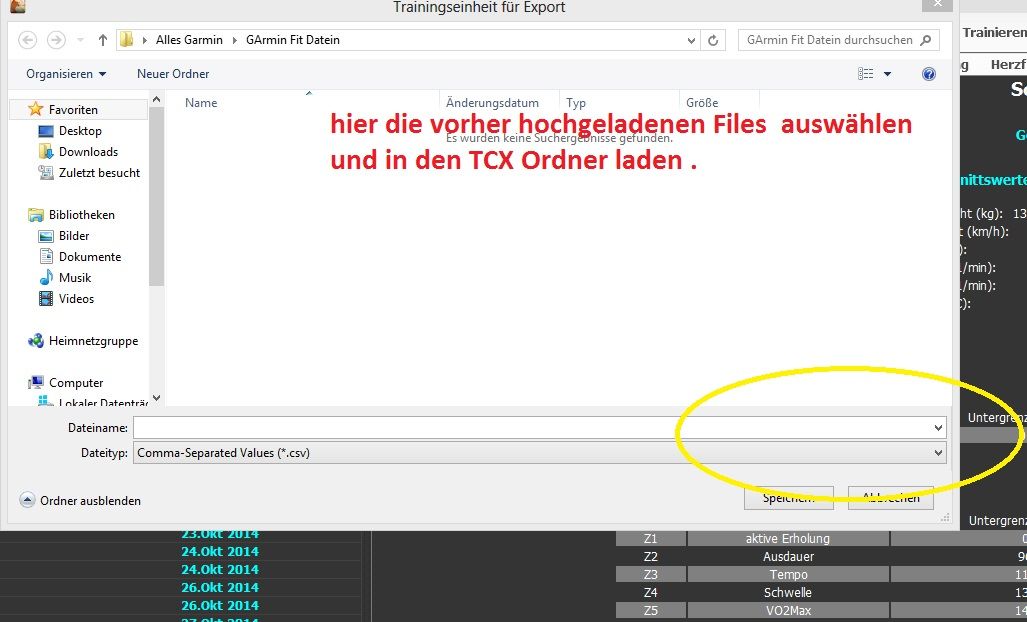Sort by the Änderungsdatum column header
The width and height of the screenshot is (1027, 622).
[x=492, y=103]
